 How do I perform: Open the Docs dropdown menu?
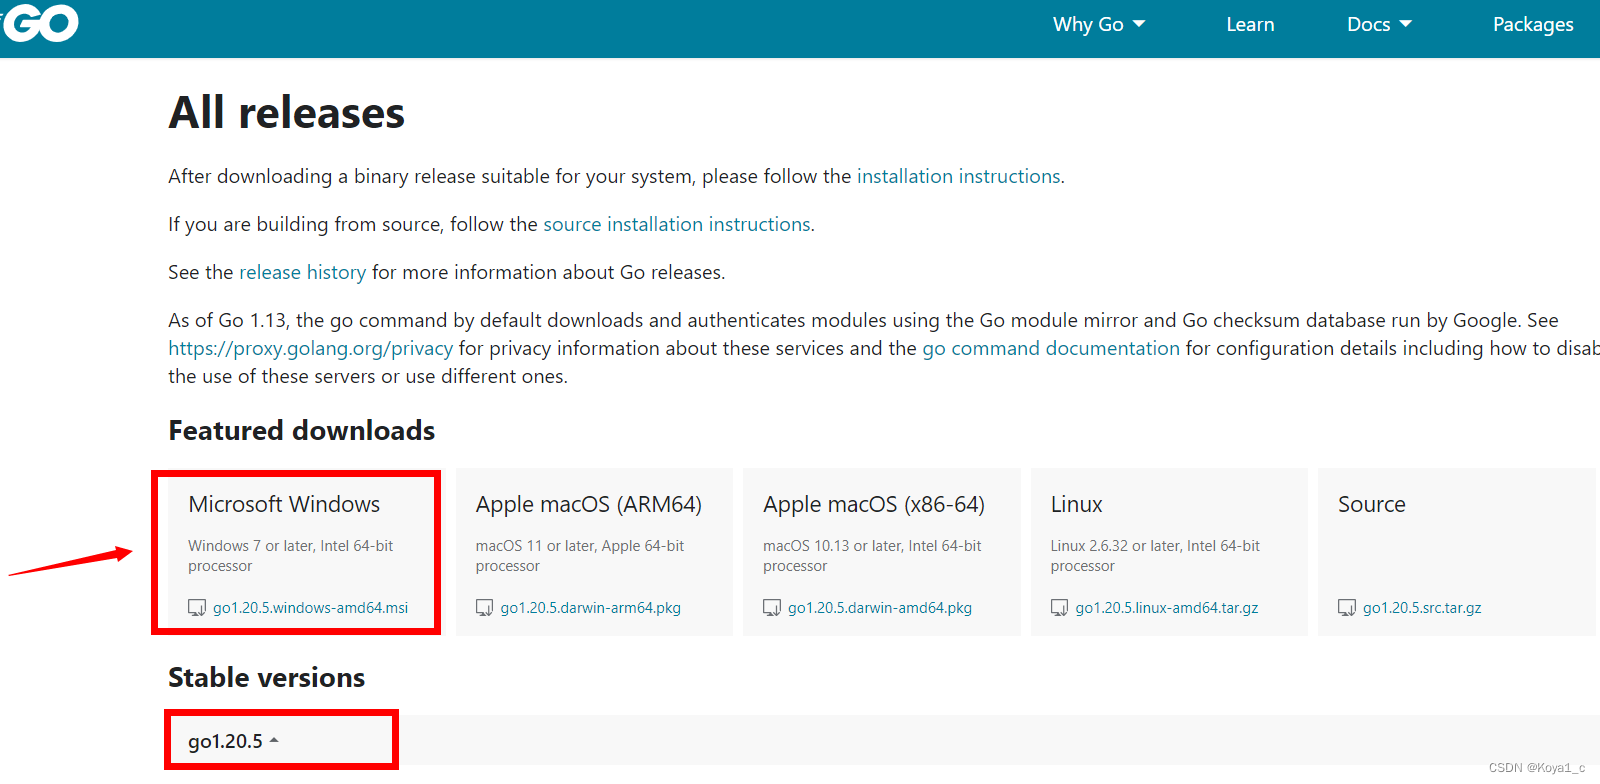1379,24
